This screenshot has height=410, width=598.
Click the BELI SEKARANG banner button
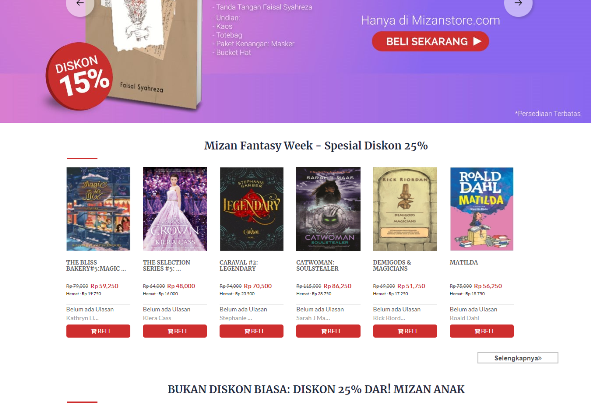coord(430,41)
